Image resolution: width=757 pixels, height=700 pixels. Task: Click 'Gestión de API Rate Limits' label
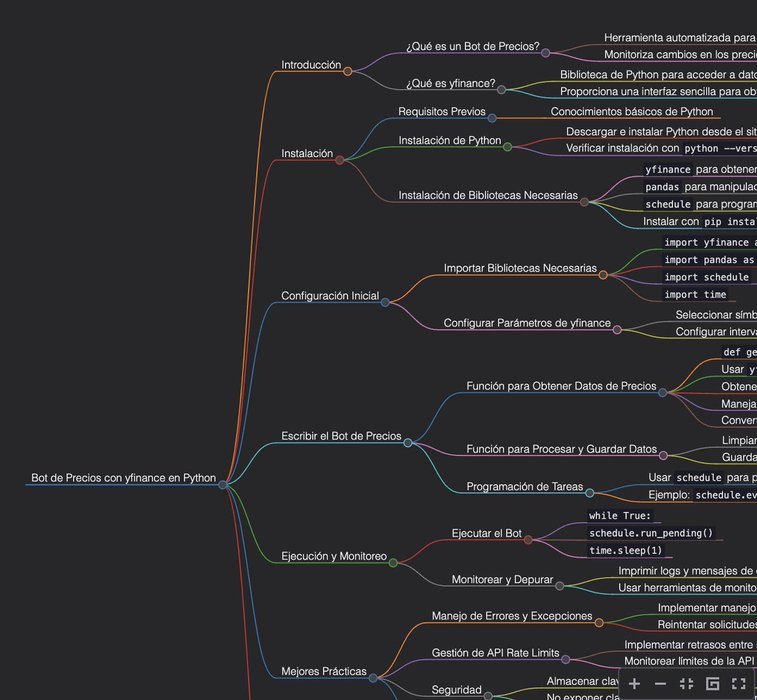pyautogui.click(x=496, y=653)
